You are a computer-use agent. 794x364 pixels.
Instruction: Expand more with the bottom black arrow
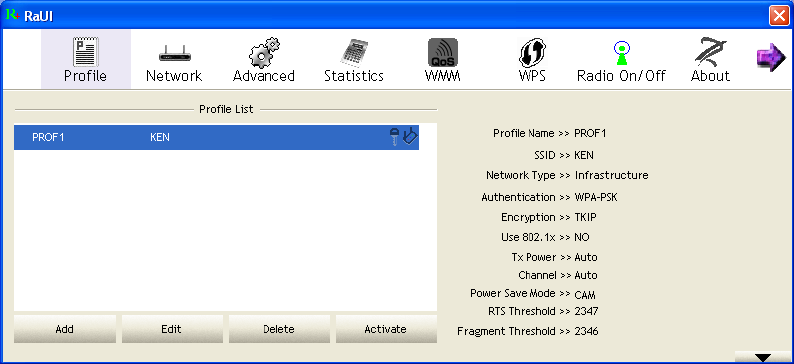(x=763, y=357)
